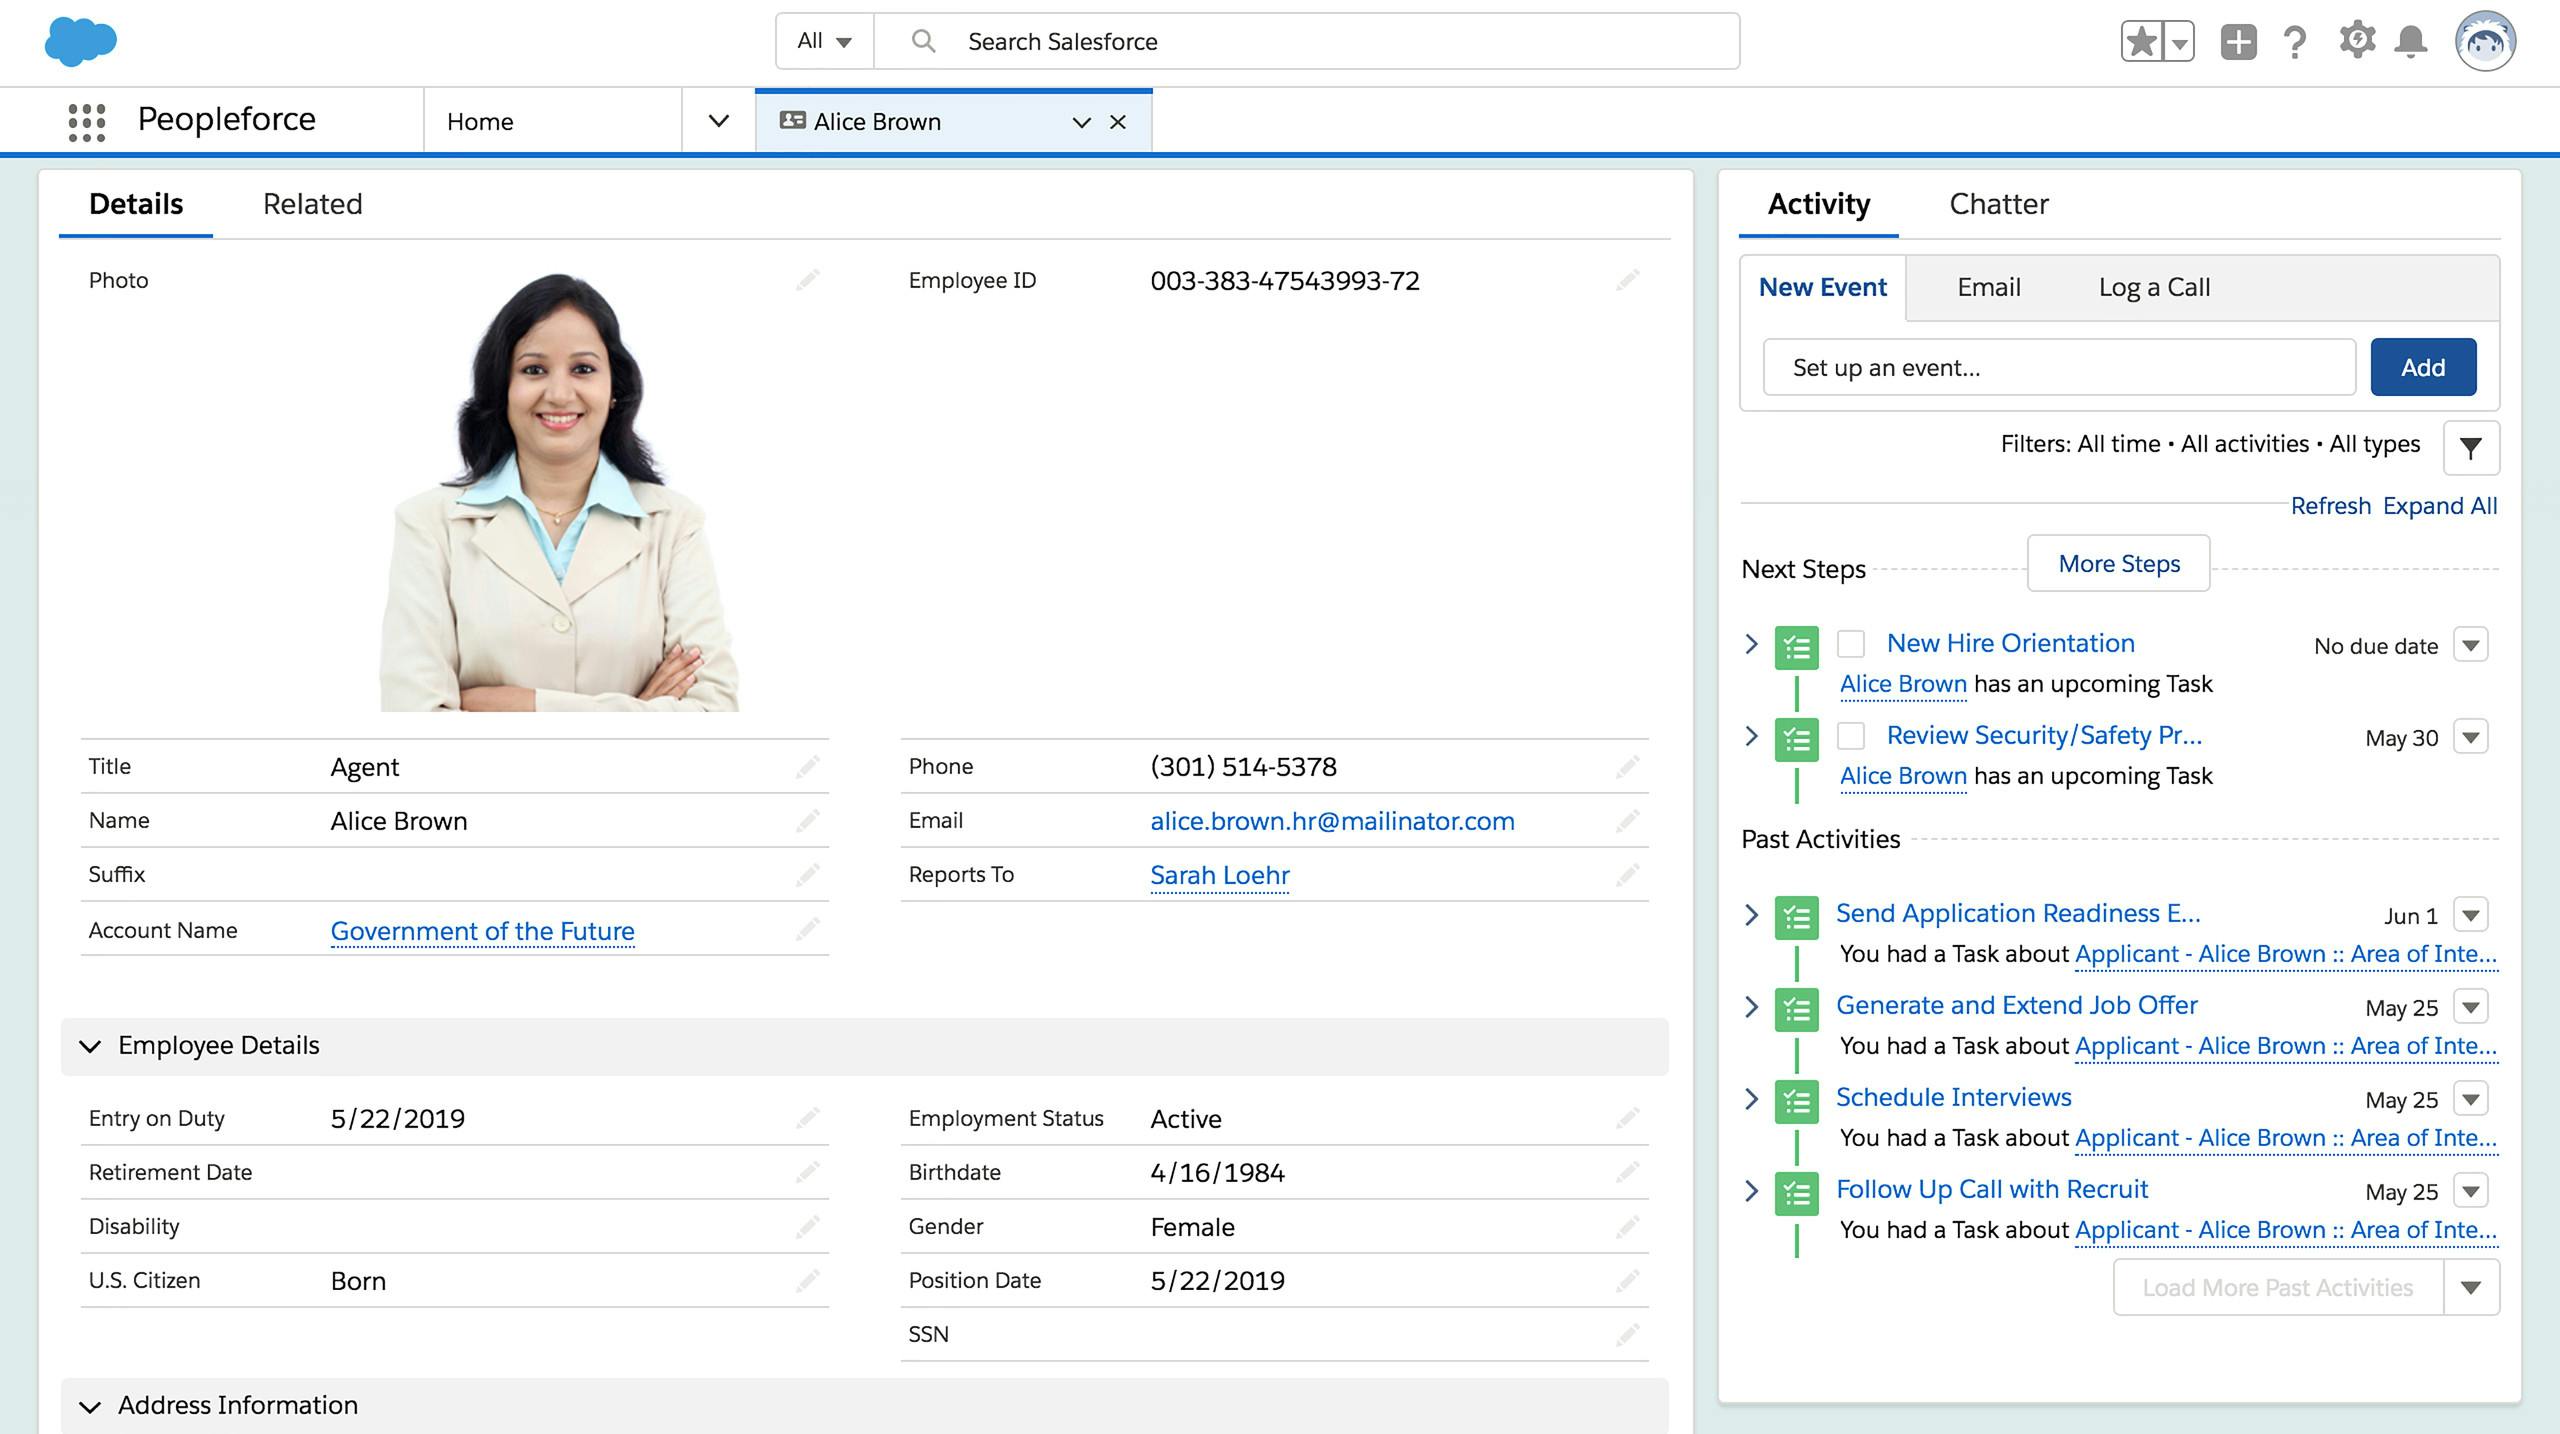
Task: Edit the Account Name pencil icon
Action: (808, 929)
